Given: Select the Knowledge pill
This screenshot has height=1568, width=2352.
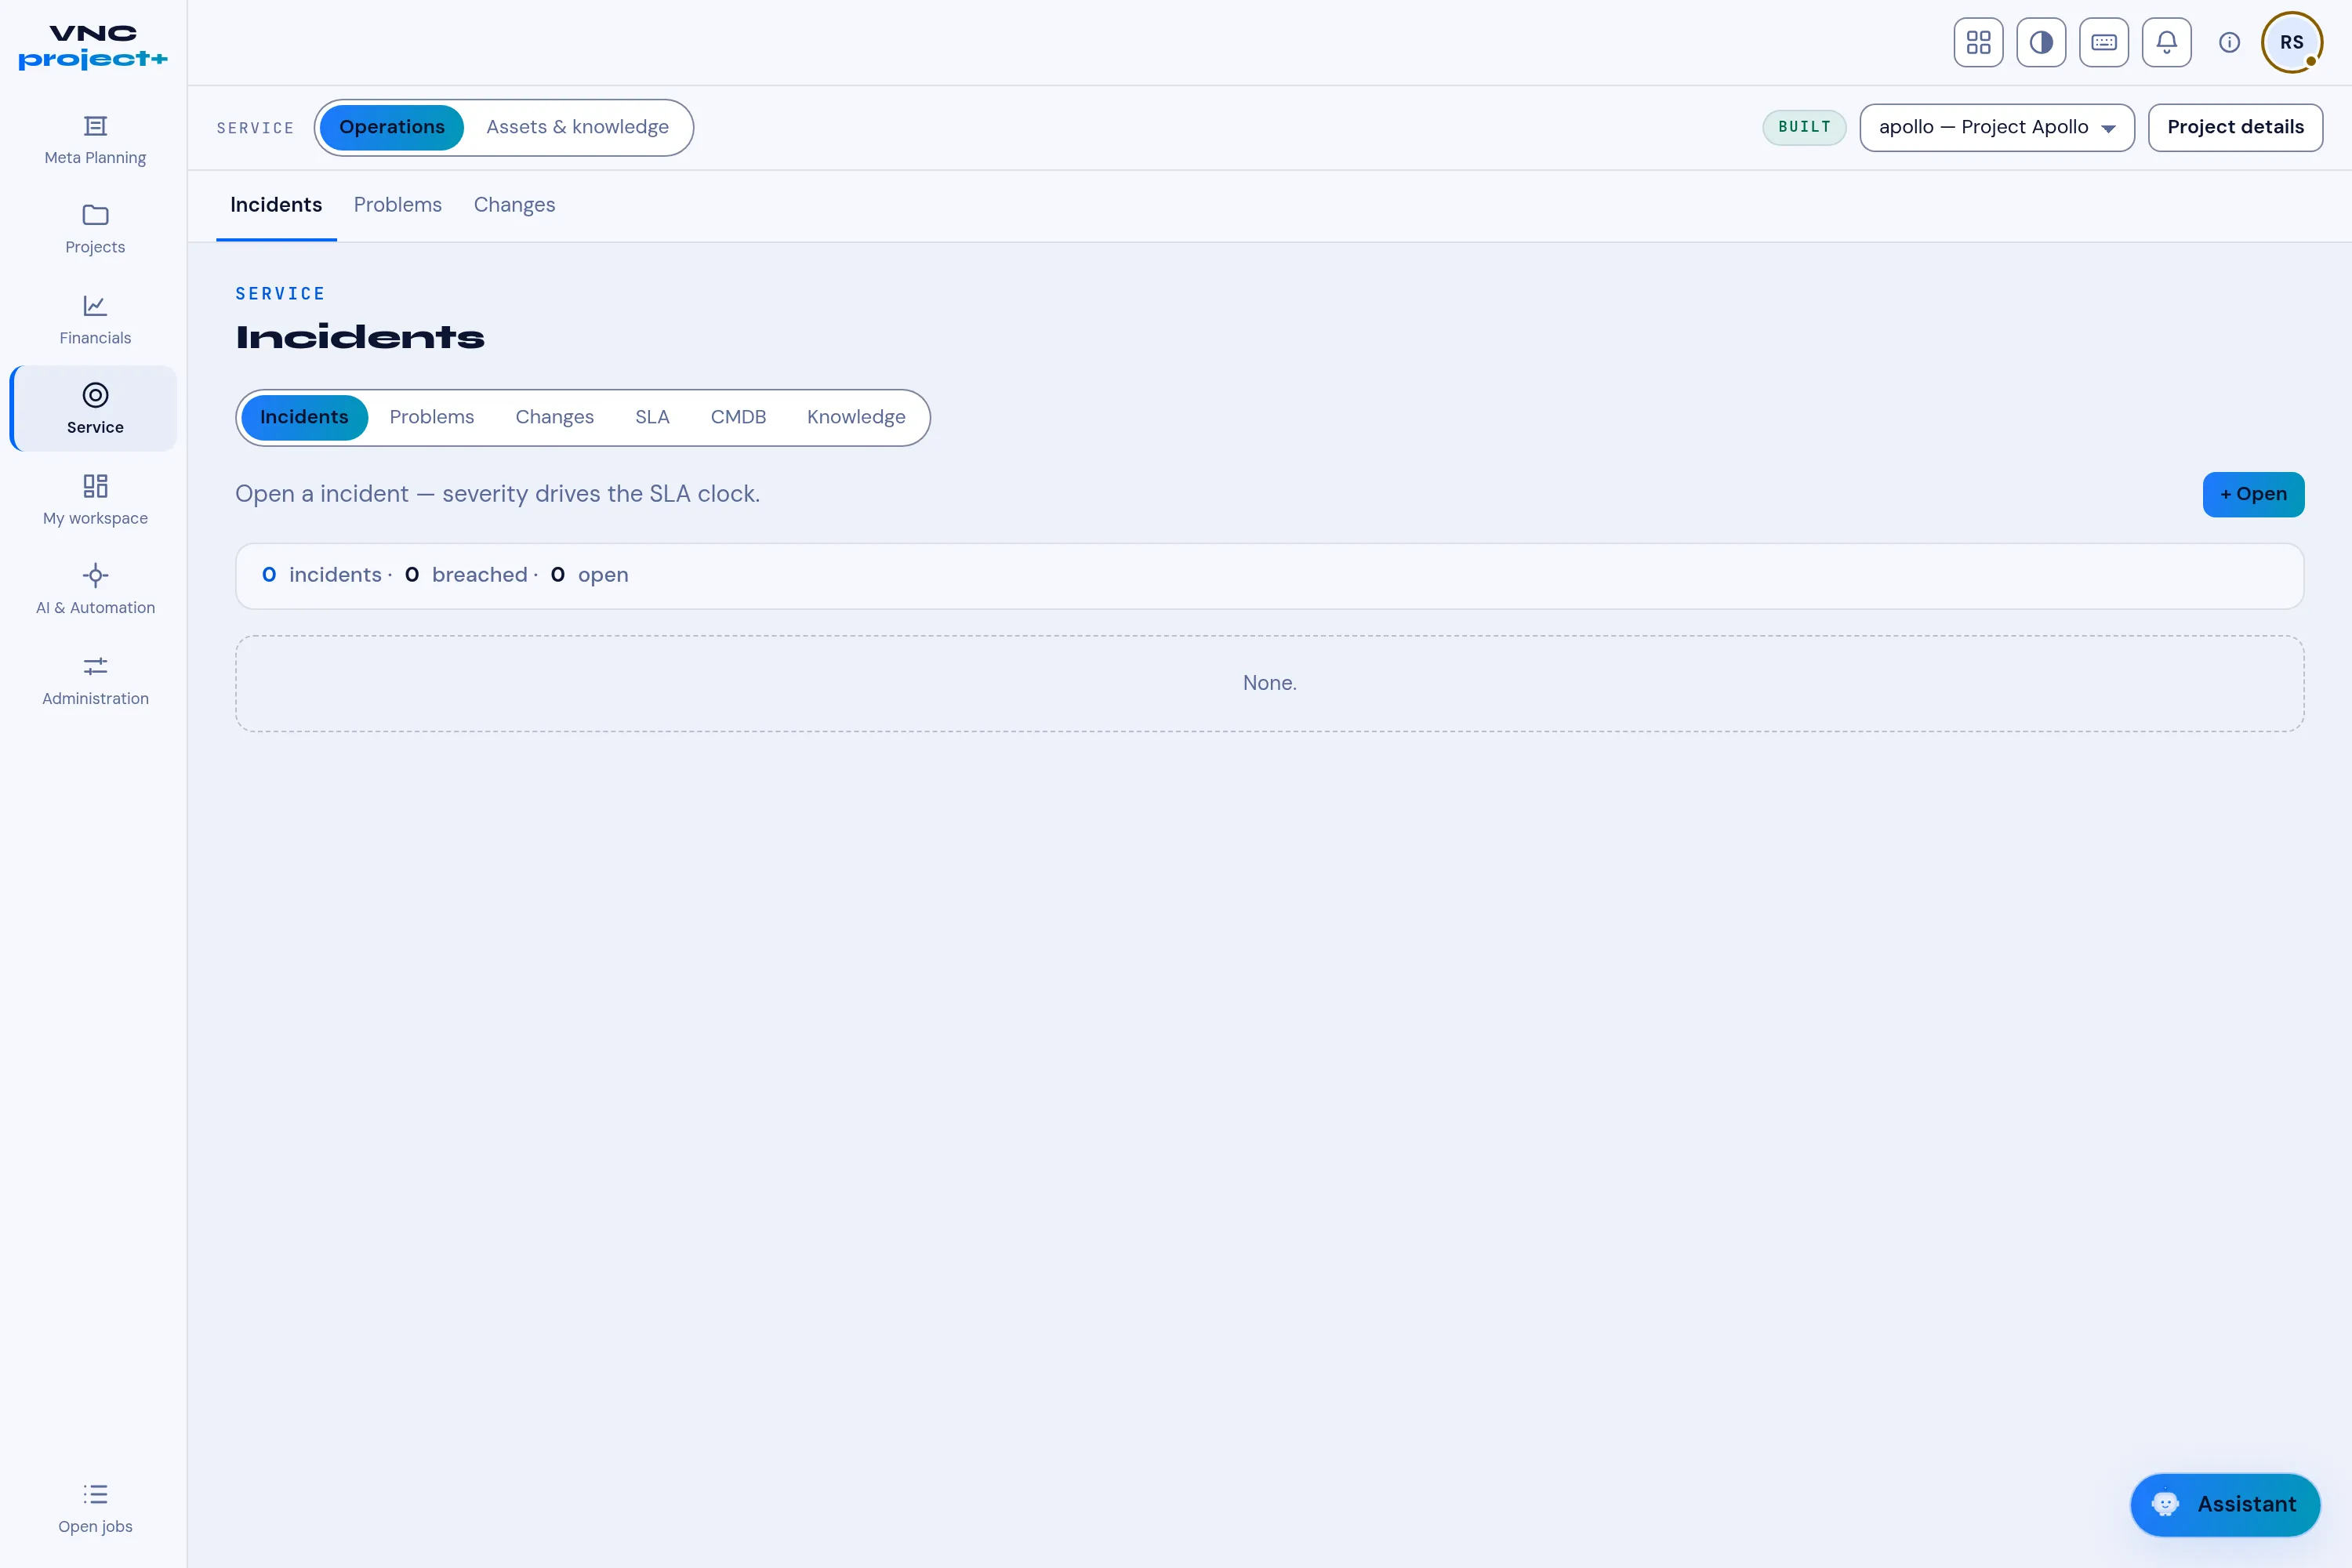Looking at the screenshot, I should [856, 417].
